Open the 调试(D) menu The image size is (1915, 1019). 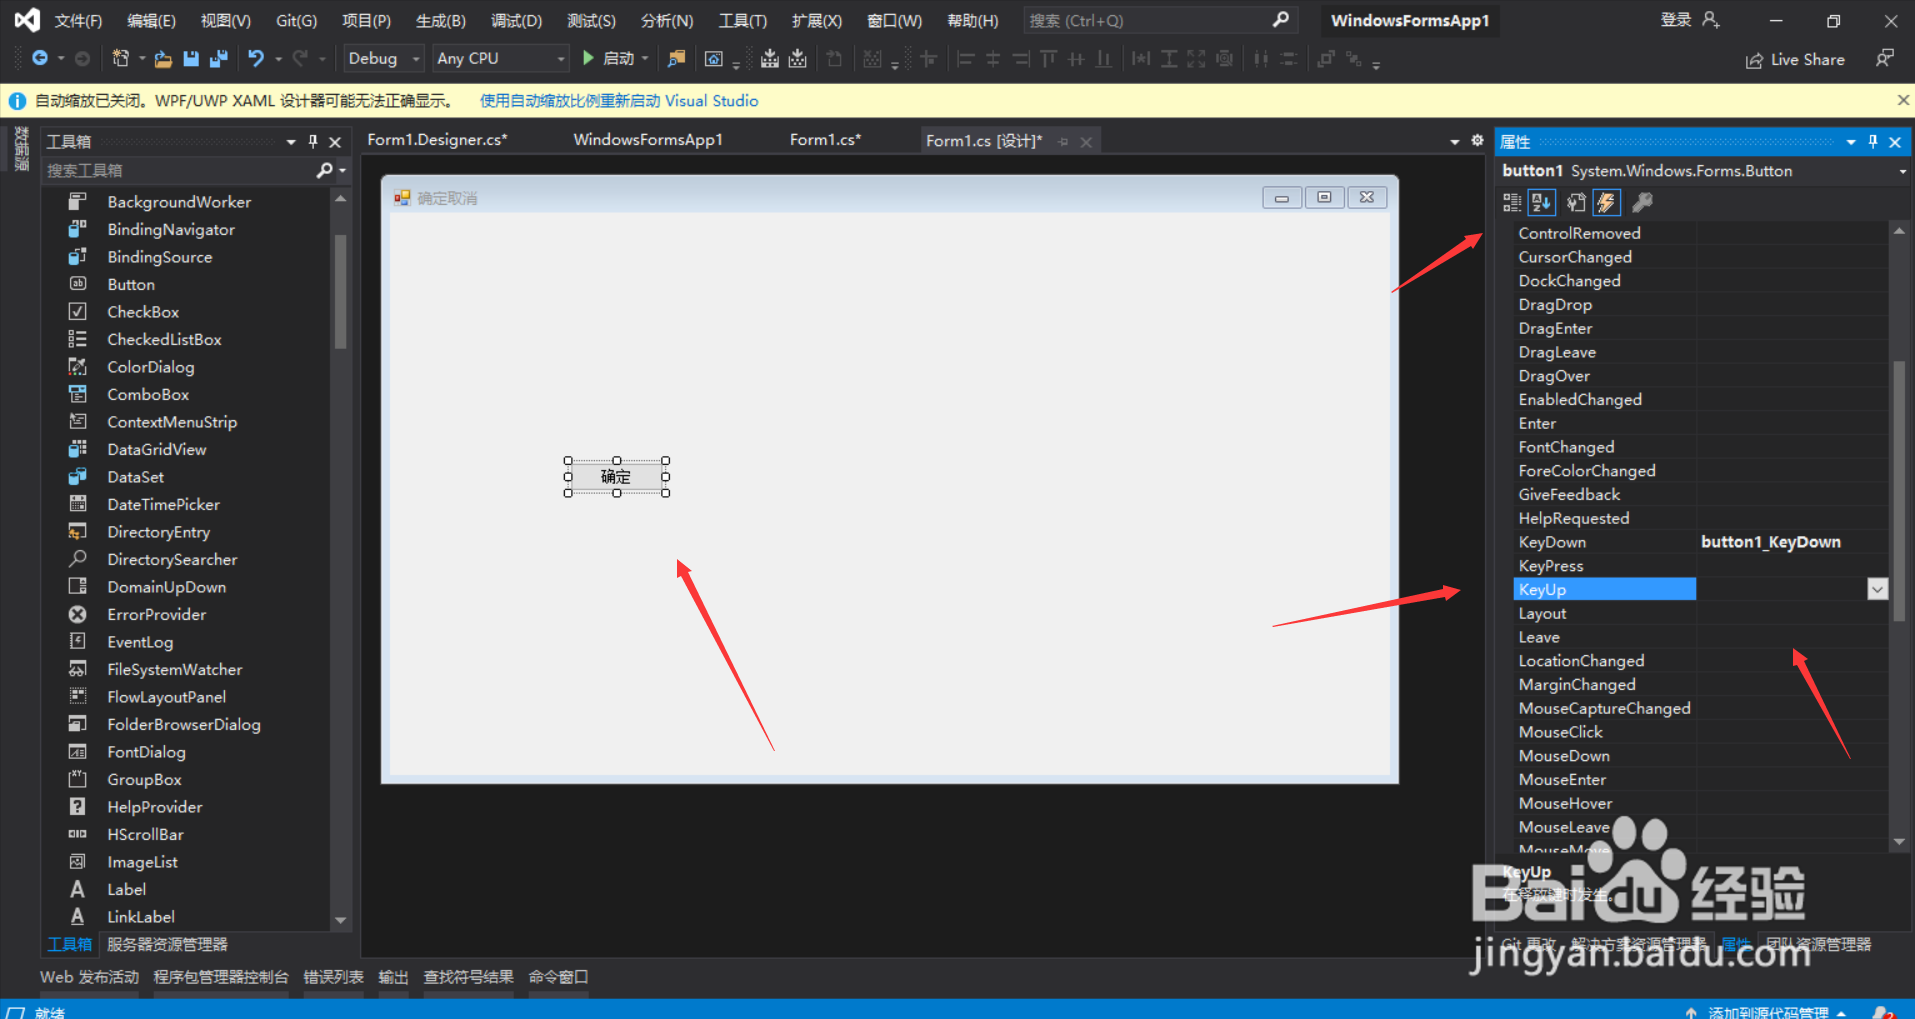[x=516, y=20]
